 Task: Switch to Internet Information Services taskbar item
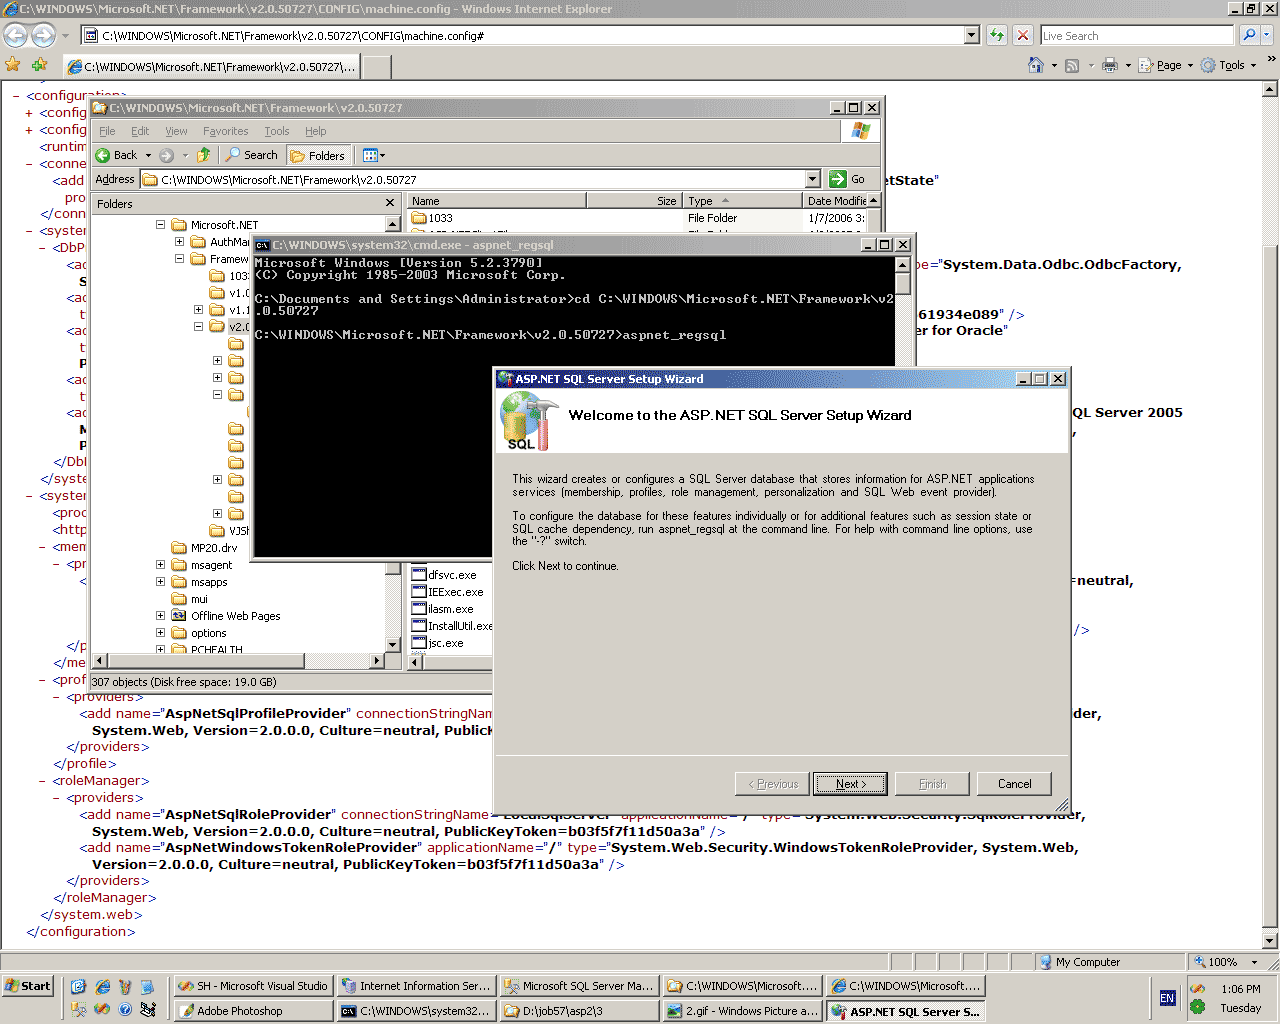tap(415, 986)
